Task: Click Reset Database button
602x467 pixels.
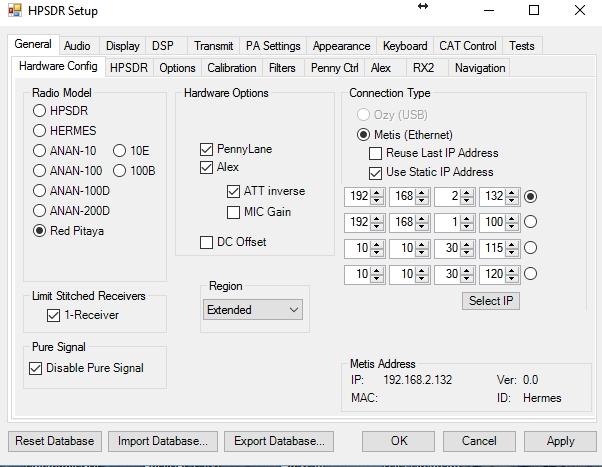Action: pyautogui.click(x=55, y=441)
